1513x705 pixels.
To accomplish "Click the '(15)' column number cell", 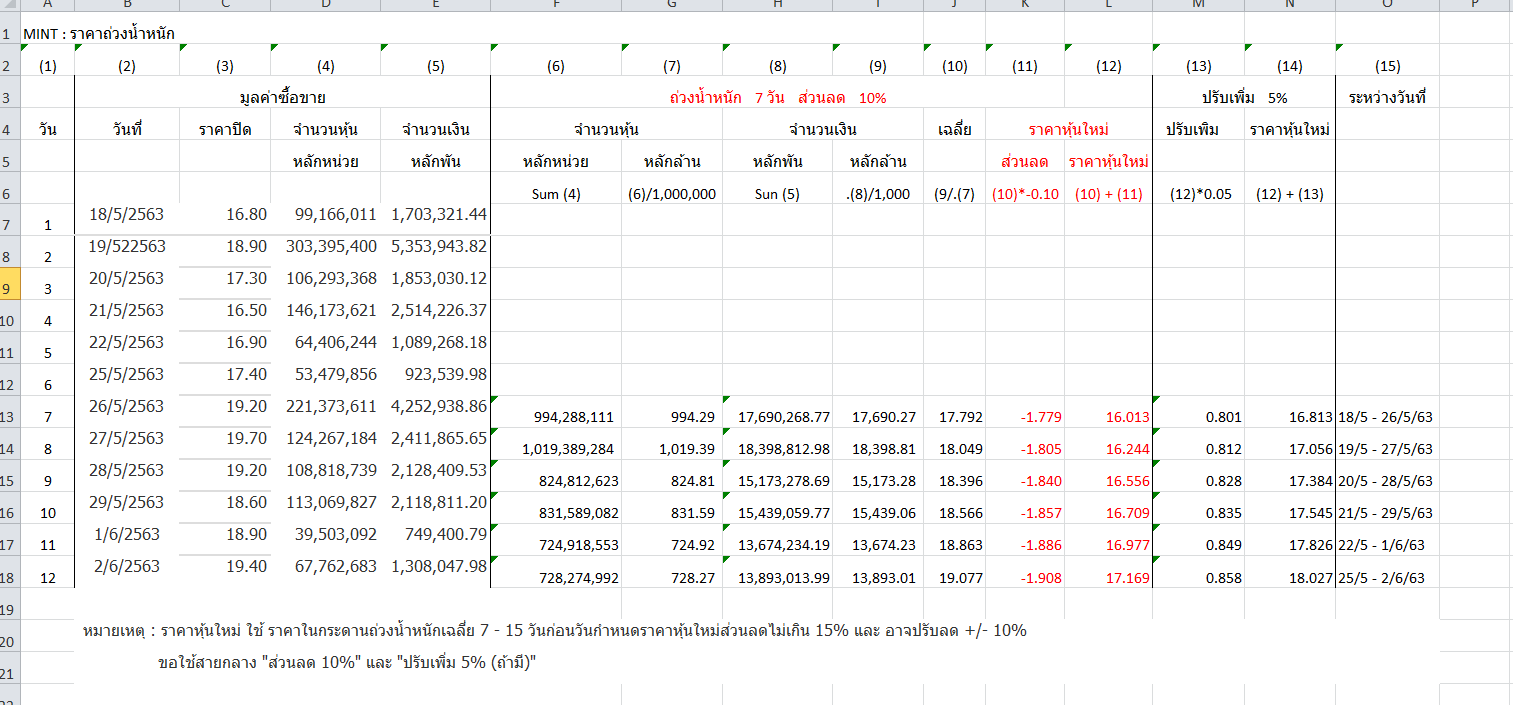I will tap(1387, 67).
